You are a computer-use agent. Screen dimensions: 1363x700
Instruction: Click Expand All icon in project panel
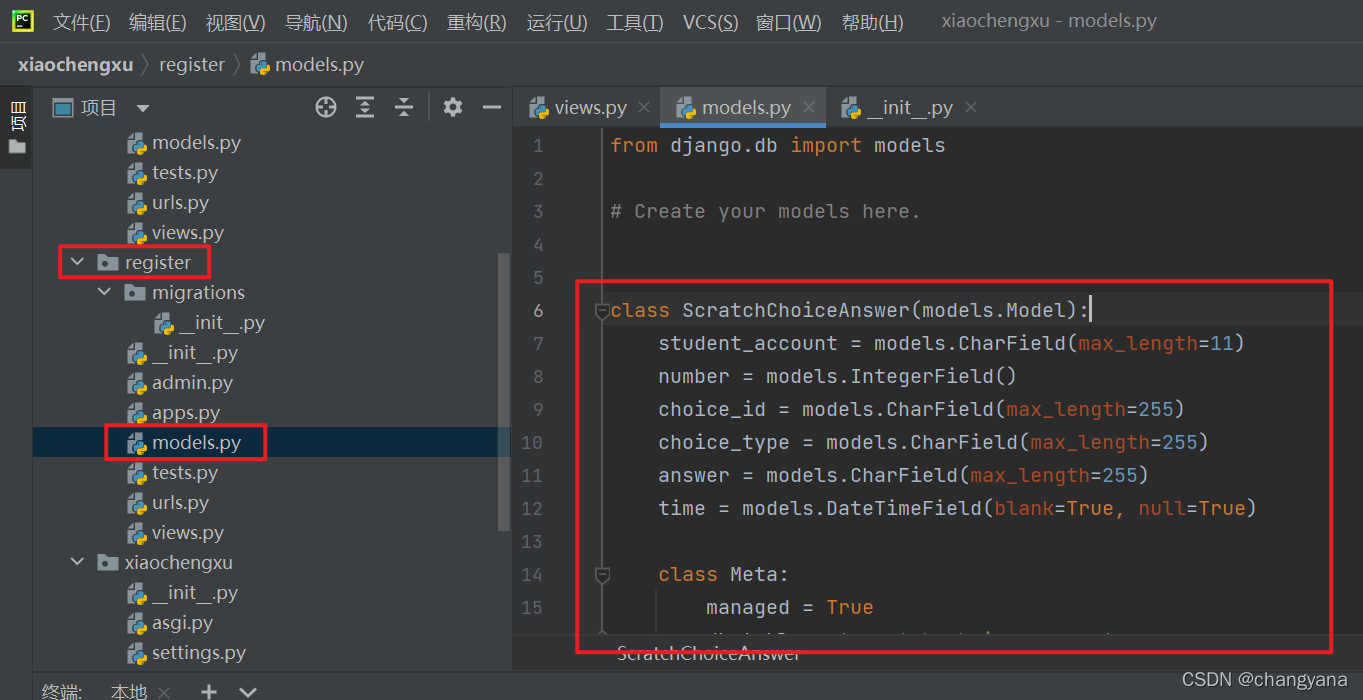tap(366, 107)
